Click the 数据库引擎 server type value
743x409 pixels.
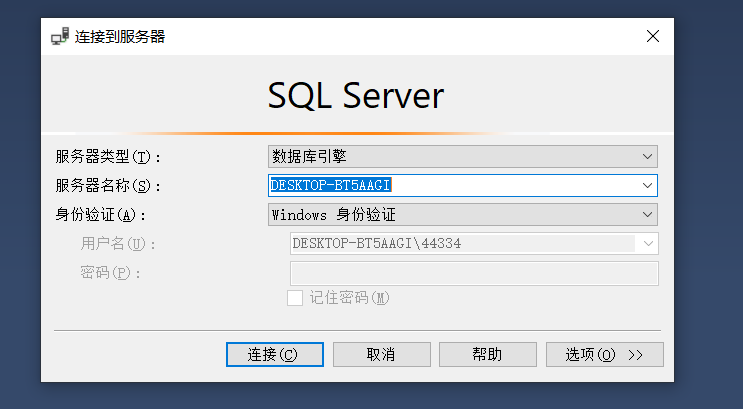click(309, 156)
